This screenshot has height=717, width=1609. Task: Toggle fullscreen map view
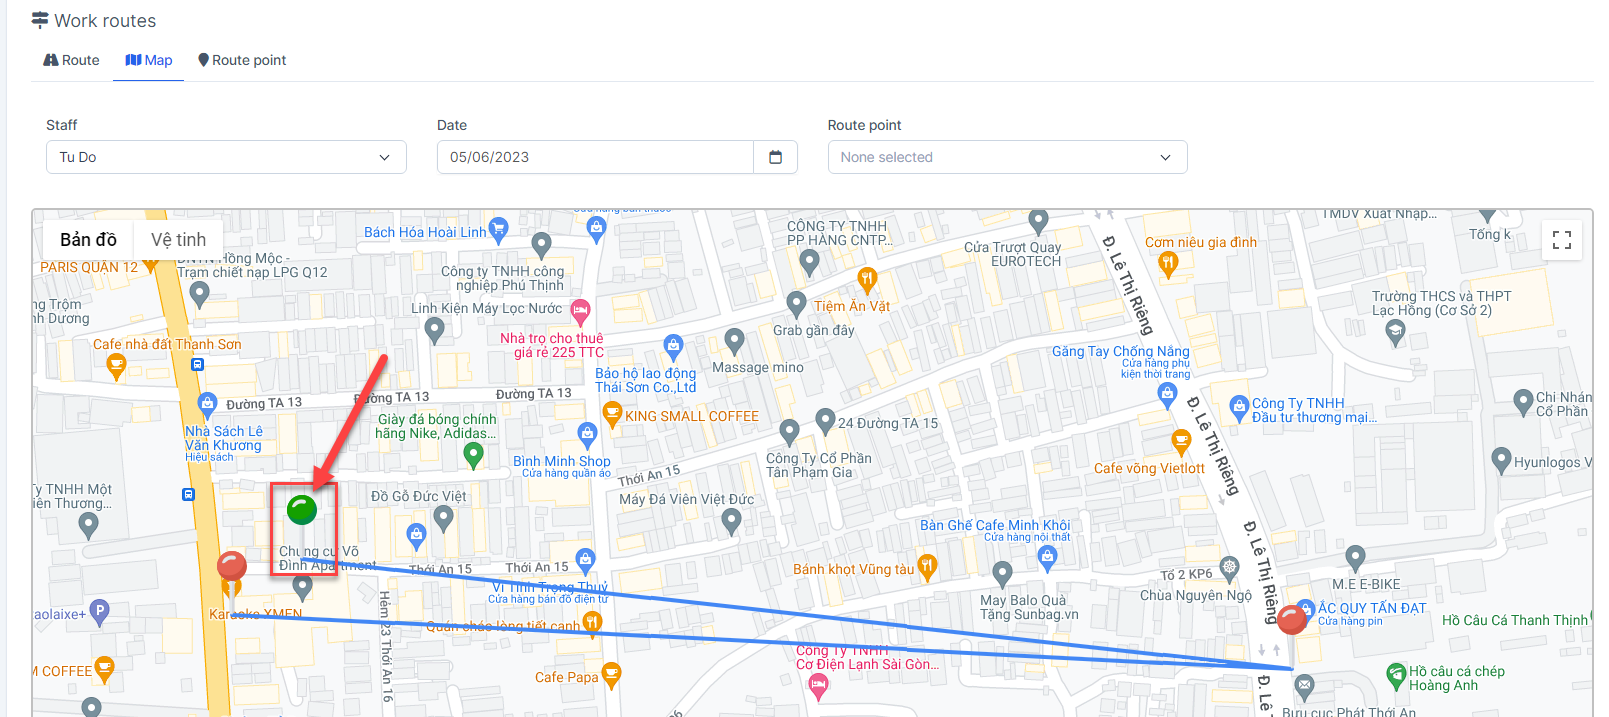(1561, 240)
